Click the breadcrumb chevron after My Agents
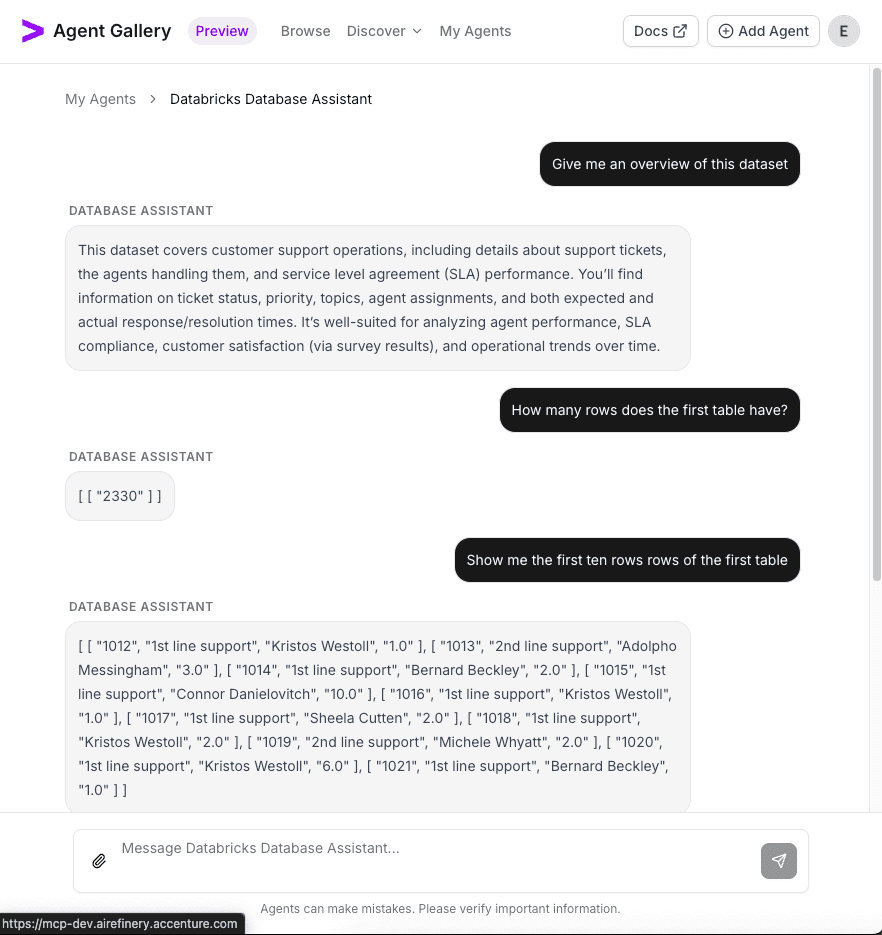The height and width of the screenshot is (935, 882). click(151, 99)
